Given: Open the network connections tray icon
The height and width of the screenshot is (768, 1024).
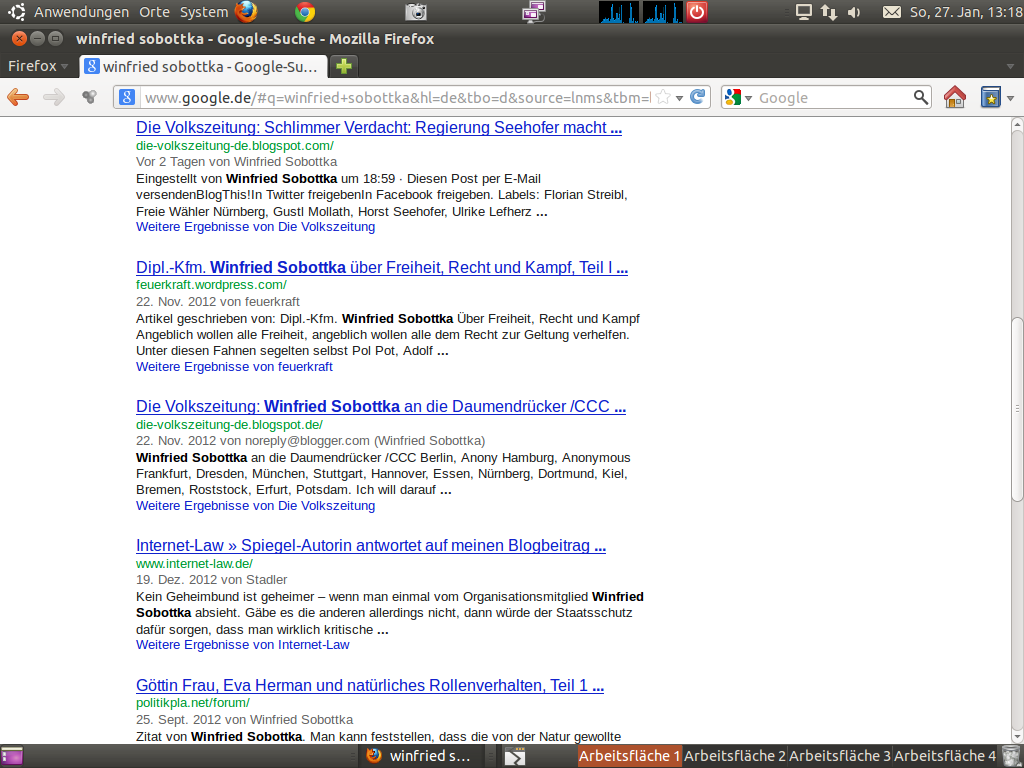Looking at the screenshot, I should click(829, 12).
